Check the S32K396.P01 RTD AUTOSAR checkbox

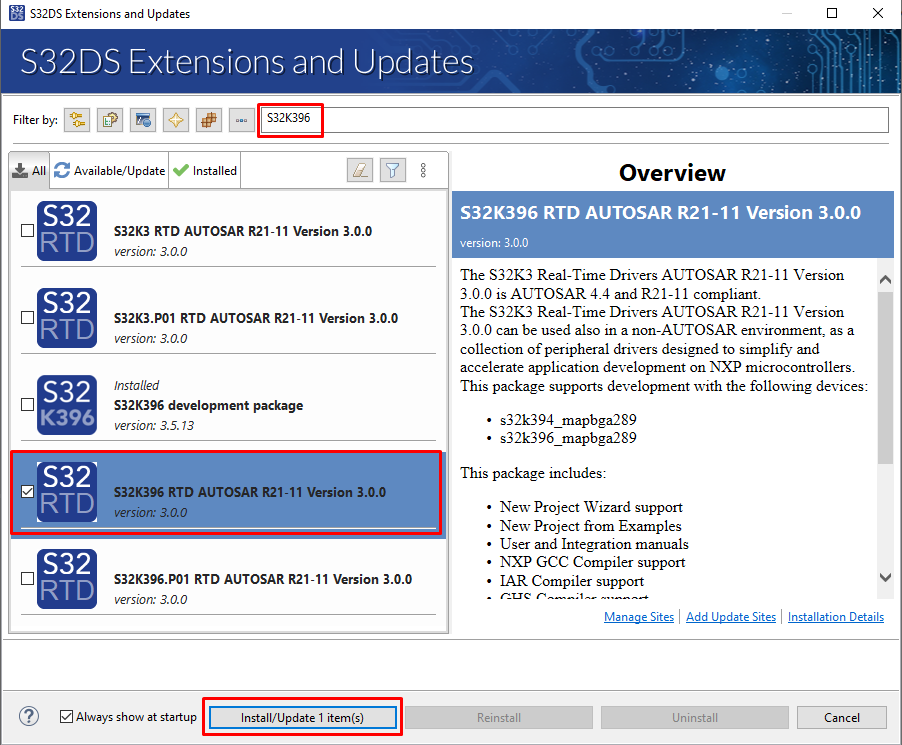[x=27, y=579]
